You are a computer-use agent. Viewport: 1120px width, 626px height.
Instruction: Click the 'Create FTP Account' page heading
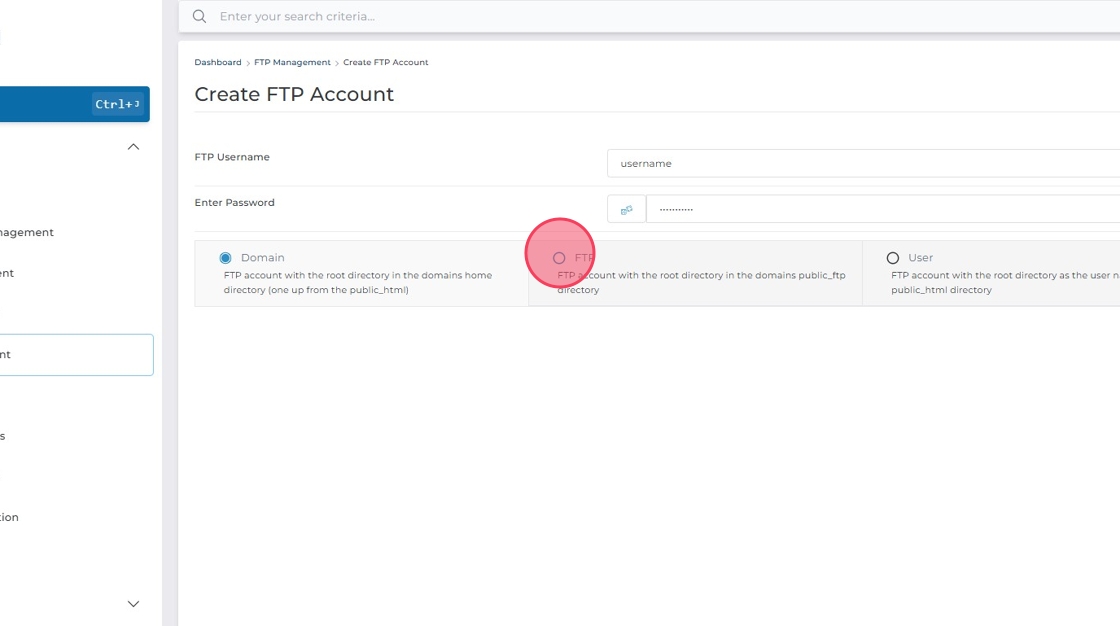tap(294, 94)
